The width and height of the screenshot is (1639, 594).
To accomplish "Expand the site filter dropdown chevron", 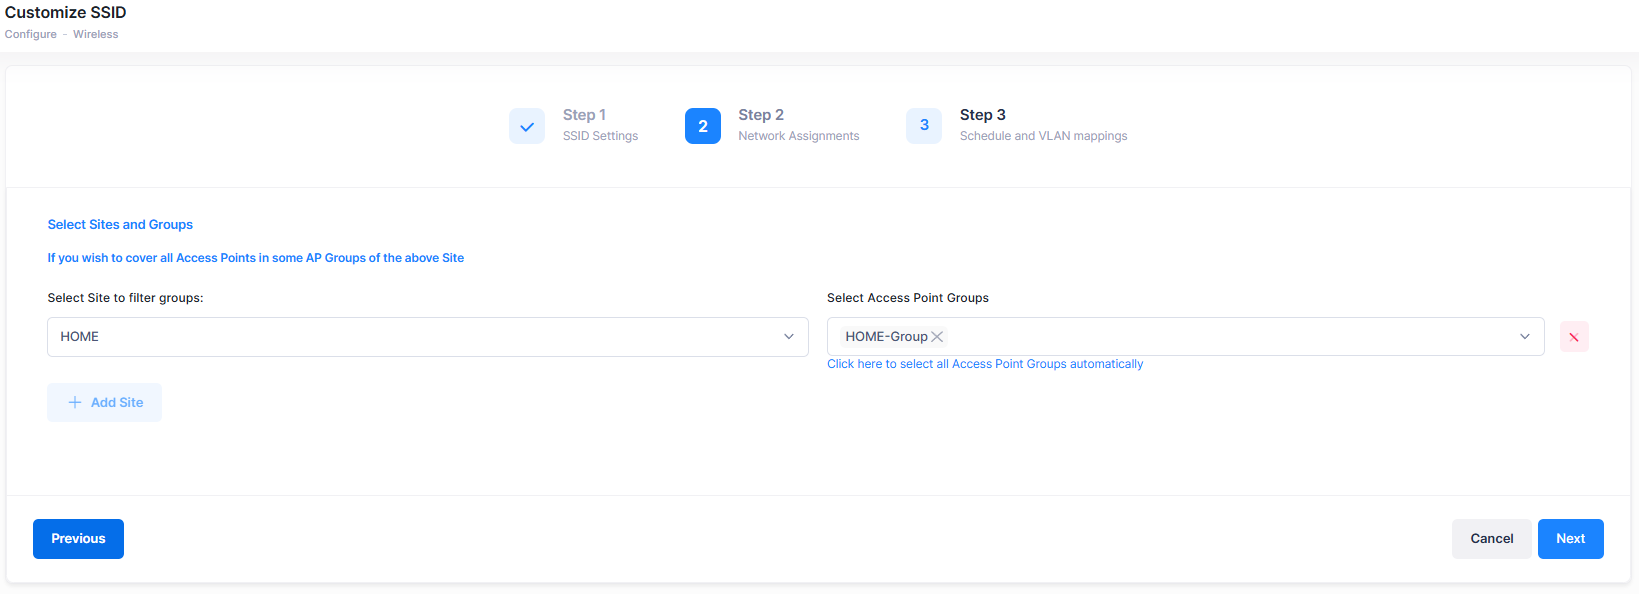I will click(789, 337).
